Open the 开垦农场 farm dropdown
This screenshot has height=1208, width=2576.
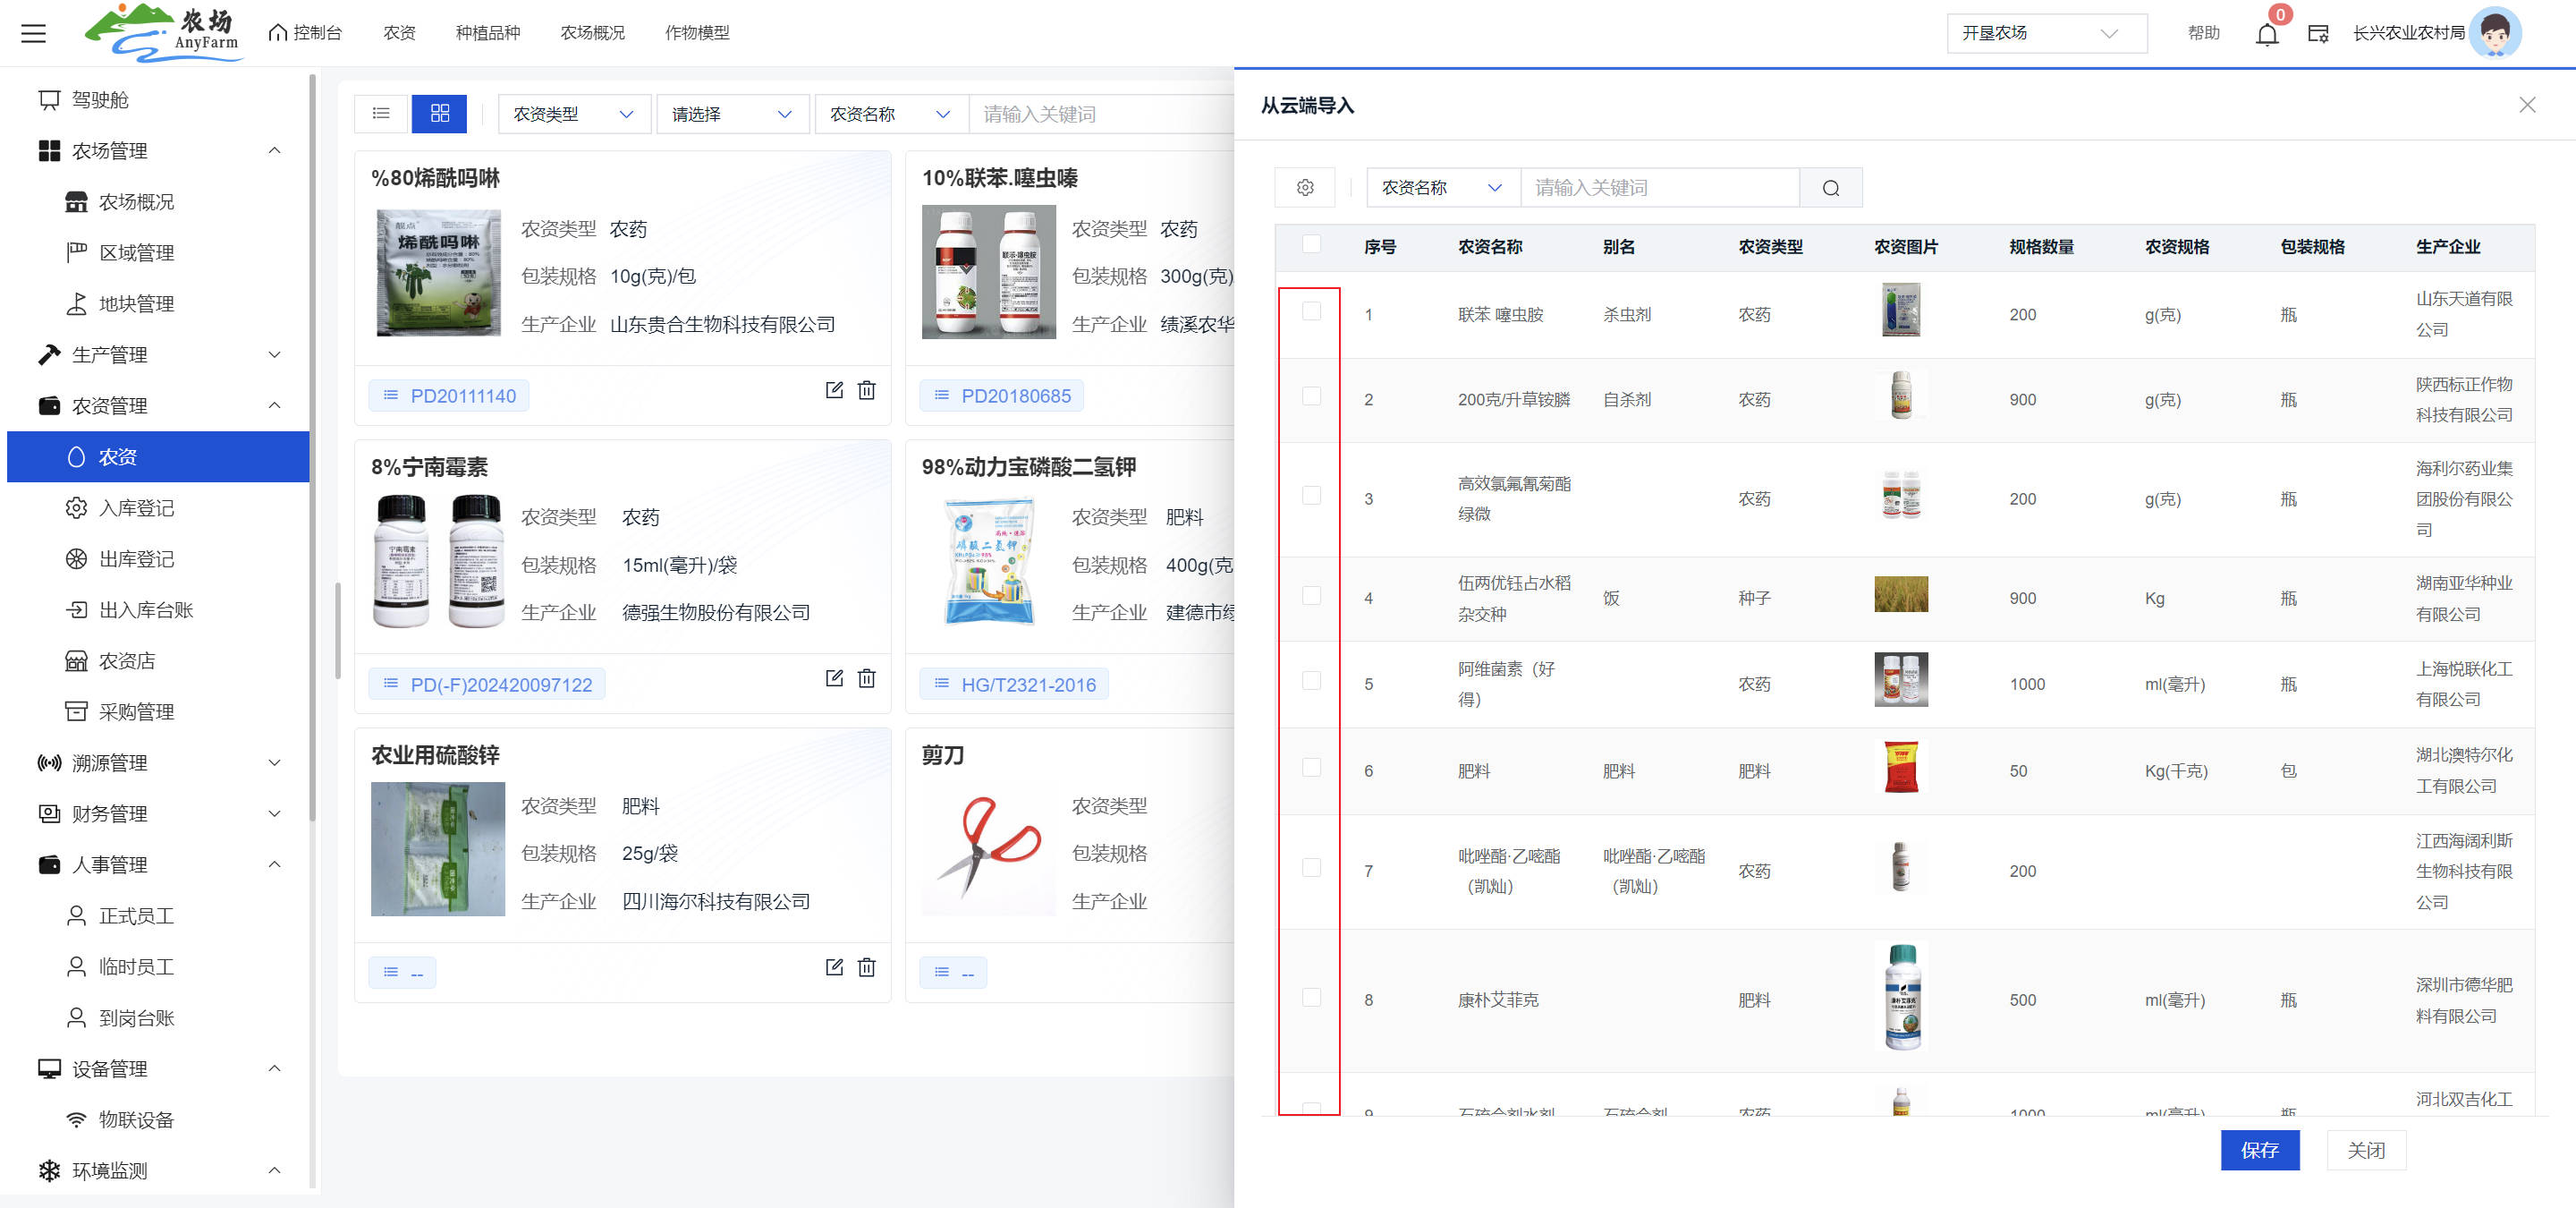click(x=2045, y=33)
